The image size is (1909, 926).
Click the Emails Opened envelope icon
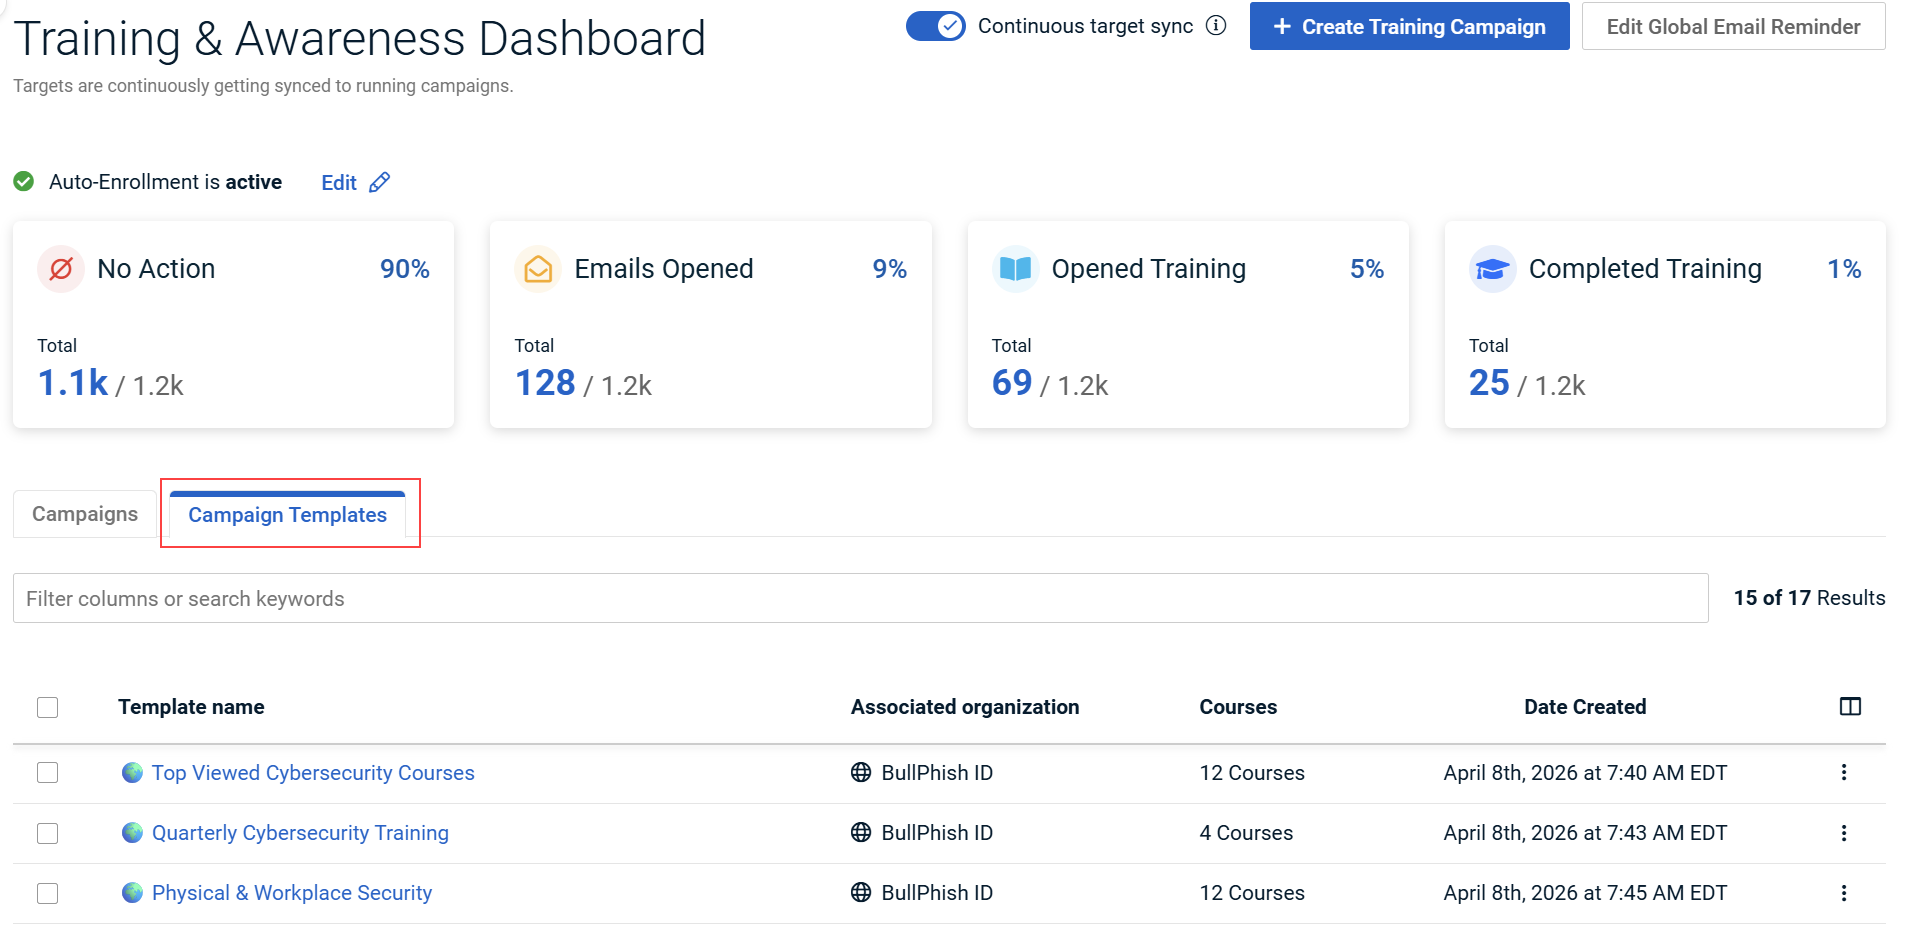tap(538, 269)
